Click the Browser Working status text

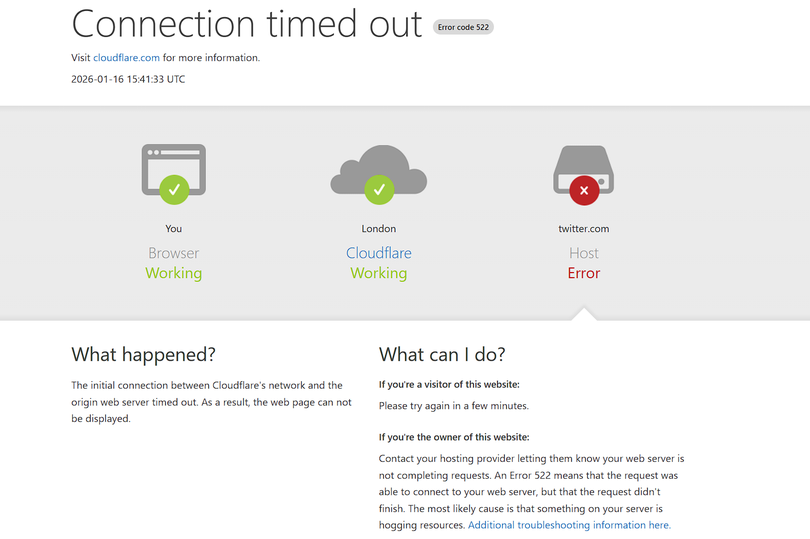(173, 273)
